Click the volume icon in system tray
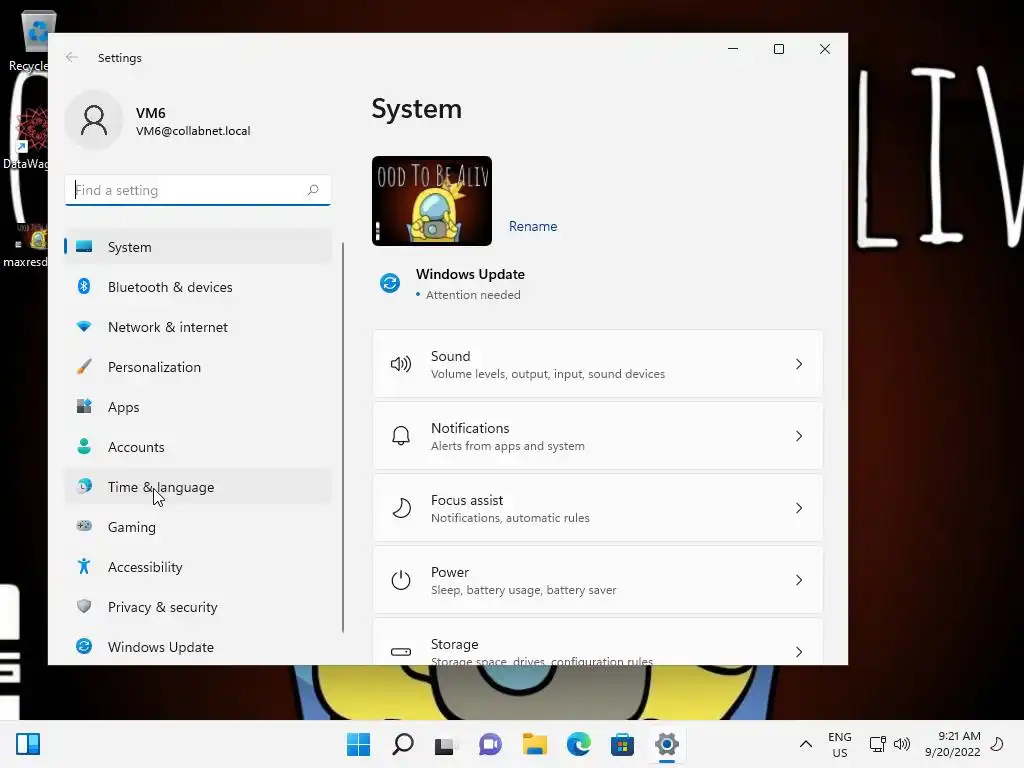This screenshot has height=768, width=1024. 902,744
